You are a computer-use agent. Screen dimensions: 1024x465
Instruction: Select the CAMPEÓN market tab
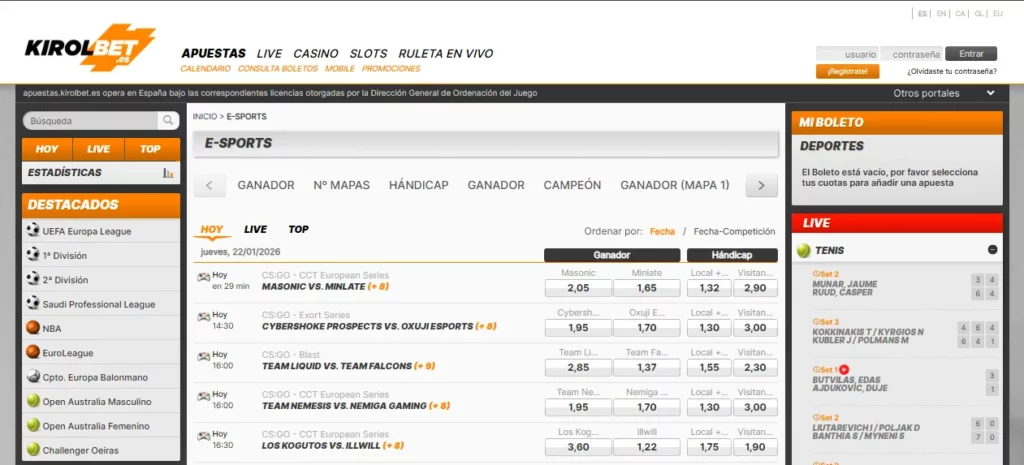[572, 185]
